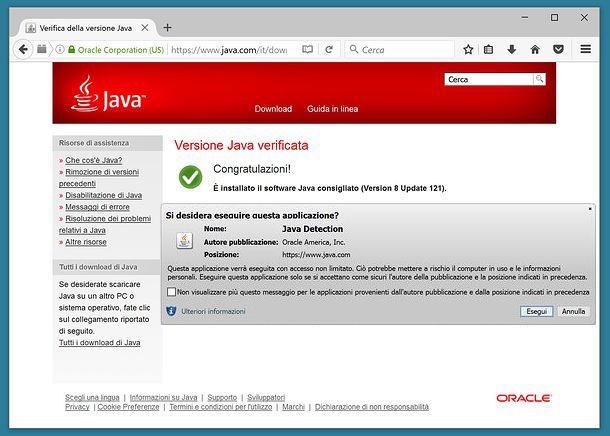Open the Messaggi di errore link

tap(97, 207)
